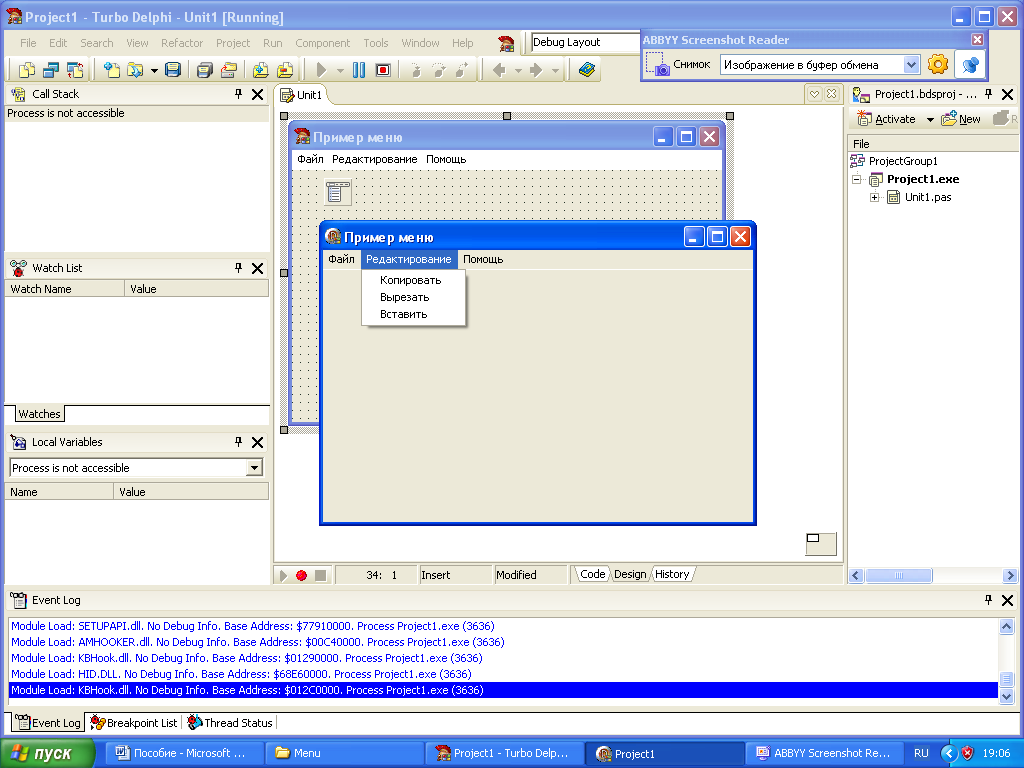Click the Save All toolbar icon
This screenshot has height=768, width=1024.
(205, 69)
